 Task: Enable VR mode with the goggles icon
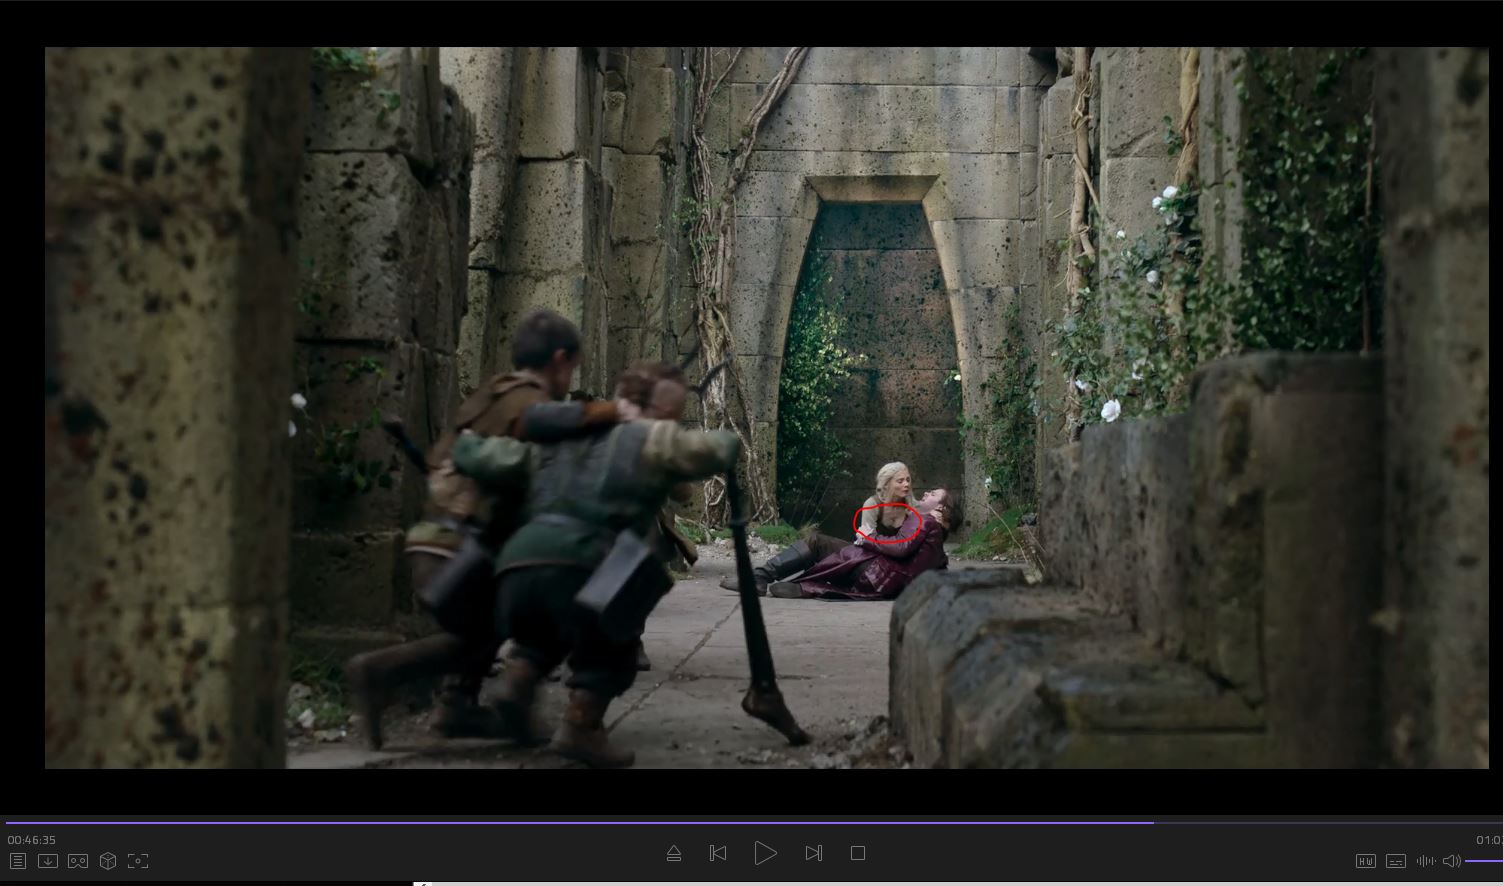tap(78, 861)
